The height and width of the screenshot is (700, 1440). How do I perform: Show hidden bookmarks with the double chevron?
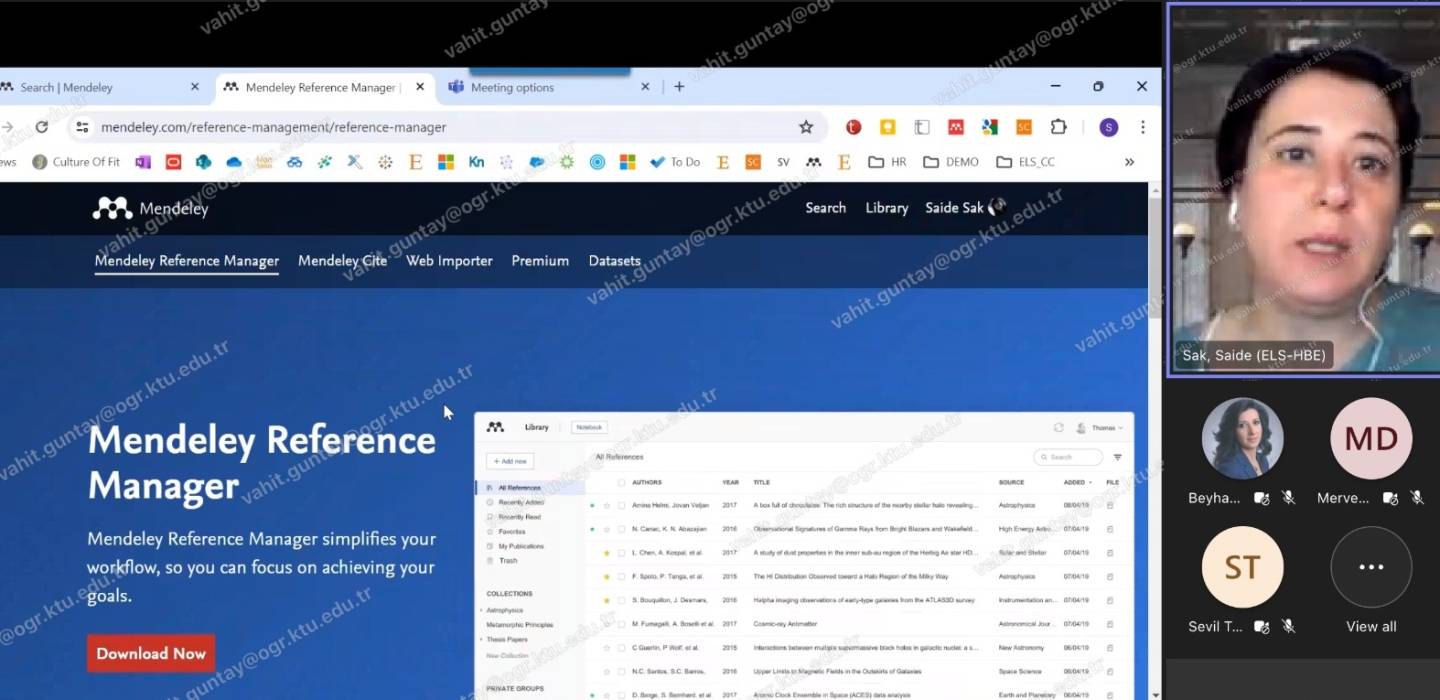[1129, 162]
